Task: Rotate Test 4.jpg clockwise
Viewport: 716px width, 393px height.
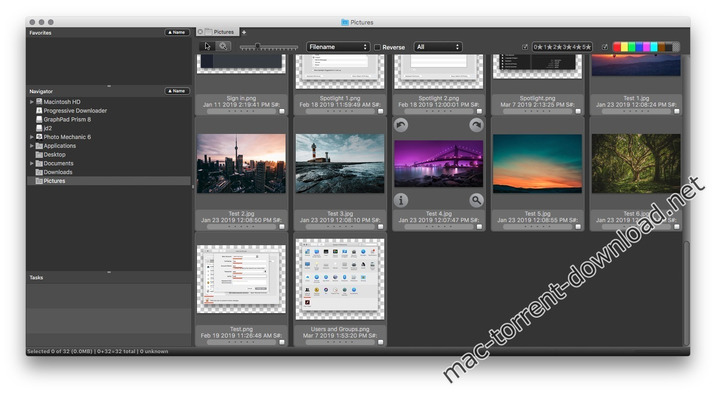Action: point(476,125)
